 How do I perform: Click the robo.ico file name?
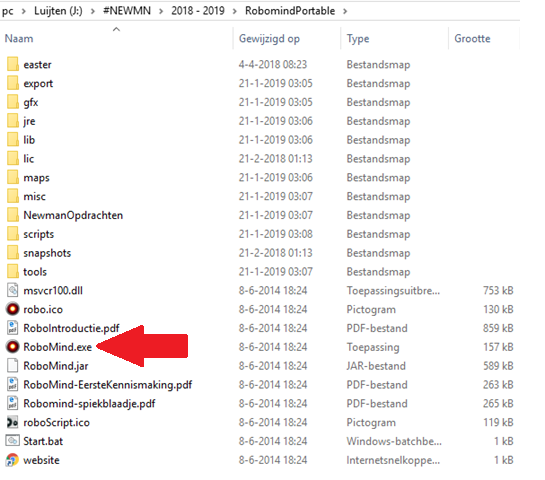pos(43,309)
